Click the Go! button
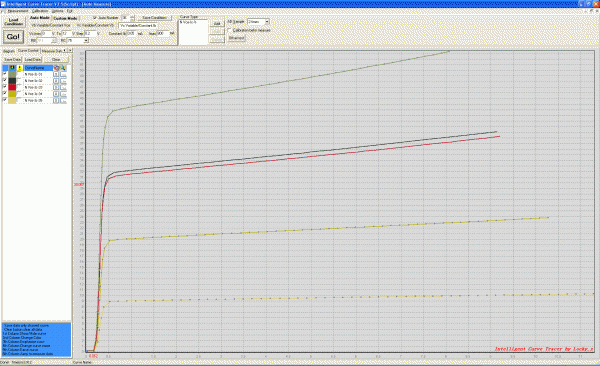 click(13, 37)
